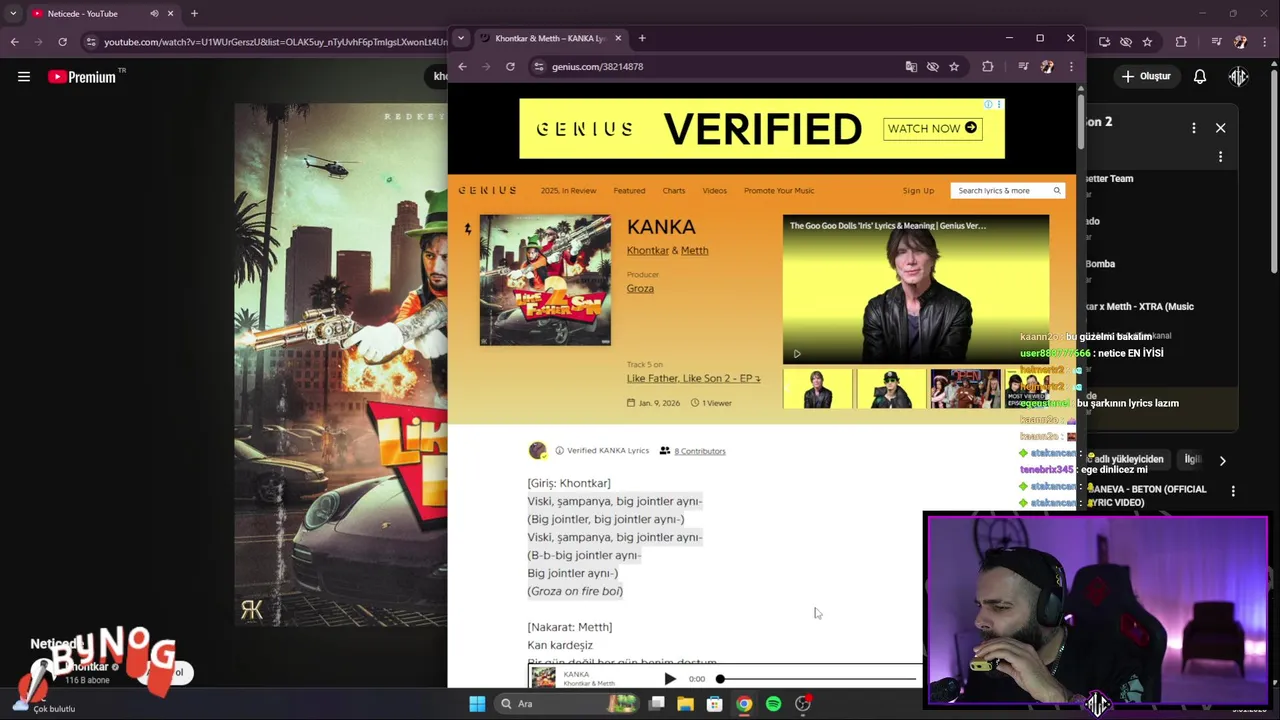Screen dimensions: 1280x720
Task: Click the YouTube Premium logo
Action: pyautogui.click(x=82, y=77)
